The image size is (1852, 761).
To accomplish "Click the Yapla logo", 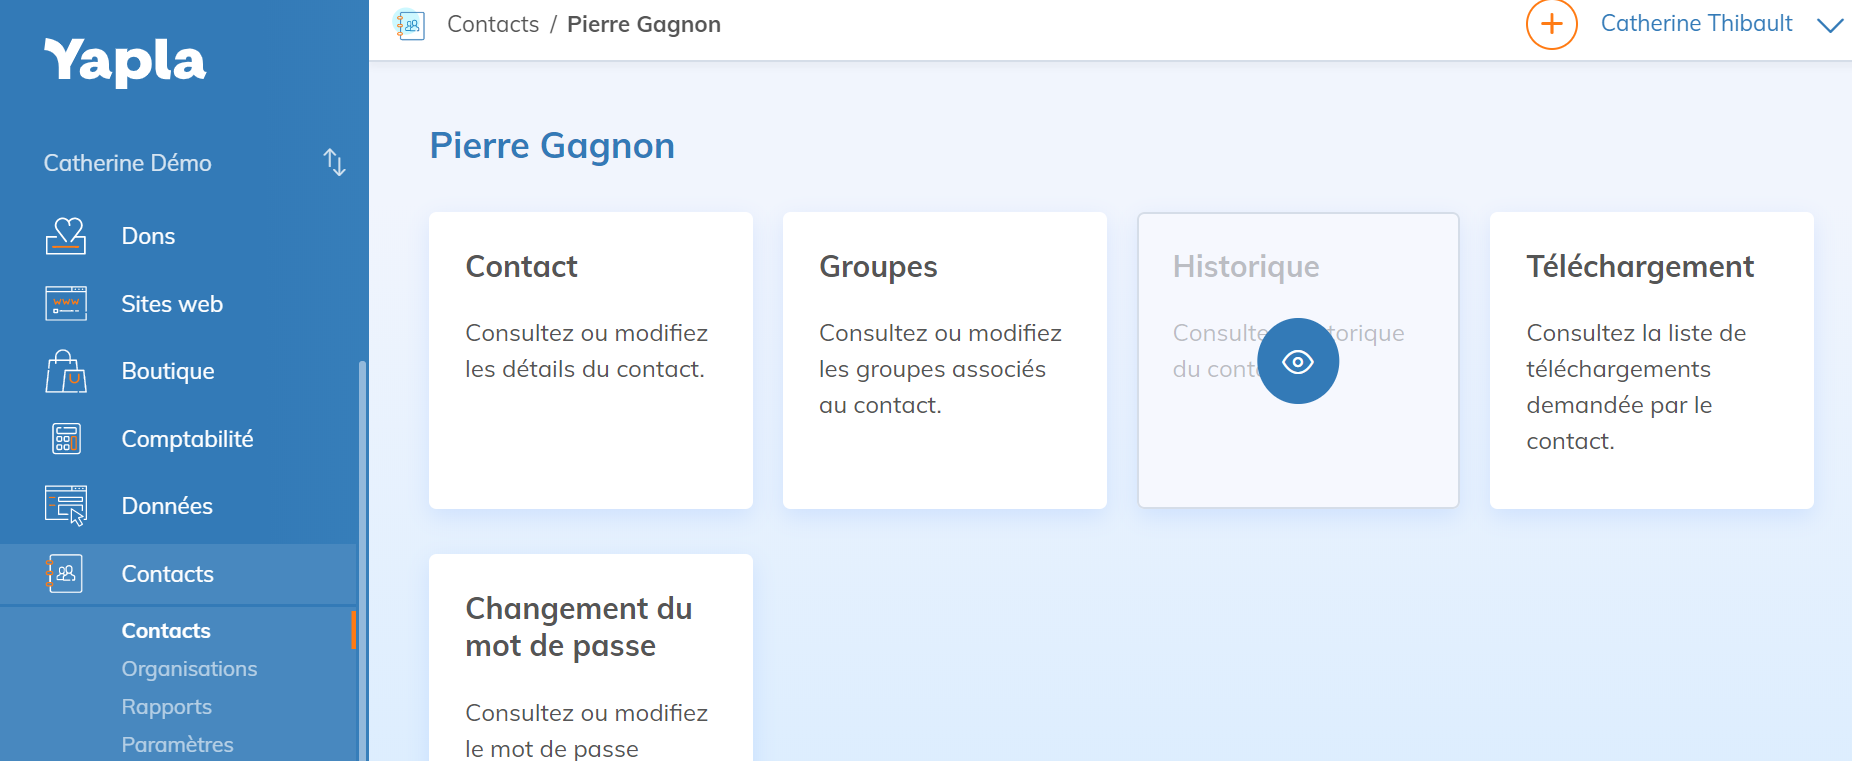I will point(125,62).
